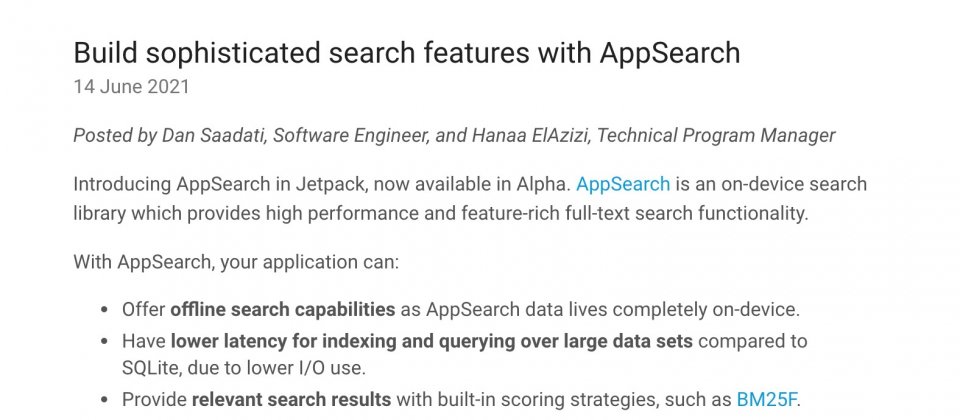
Task: Click 'completely on-device' in the first bullet
Action: (x=710, y=310)
